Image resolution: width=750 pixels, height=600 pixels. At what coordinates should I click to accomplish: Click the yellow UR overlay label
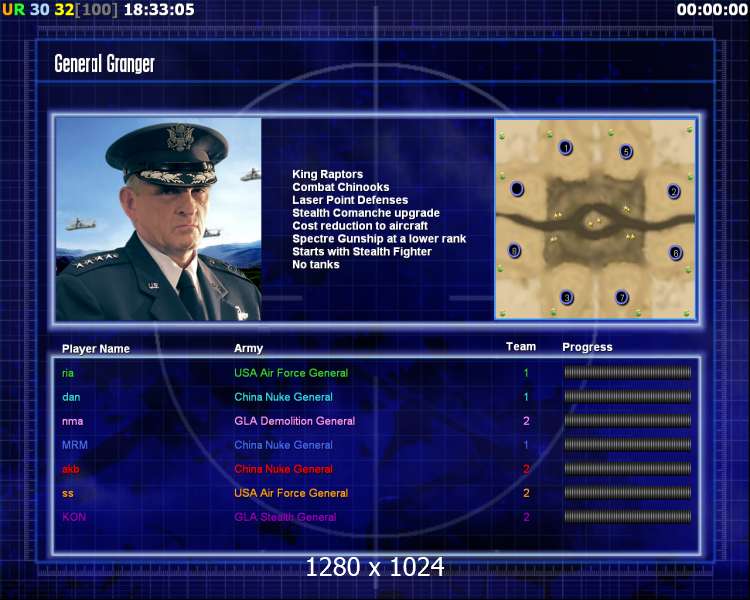click(13, 10)
